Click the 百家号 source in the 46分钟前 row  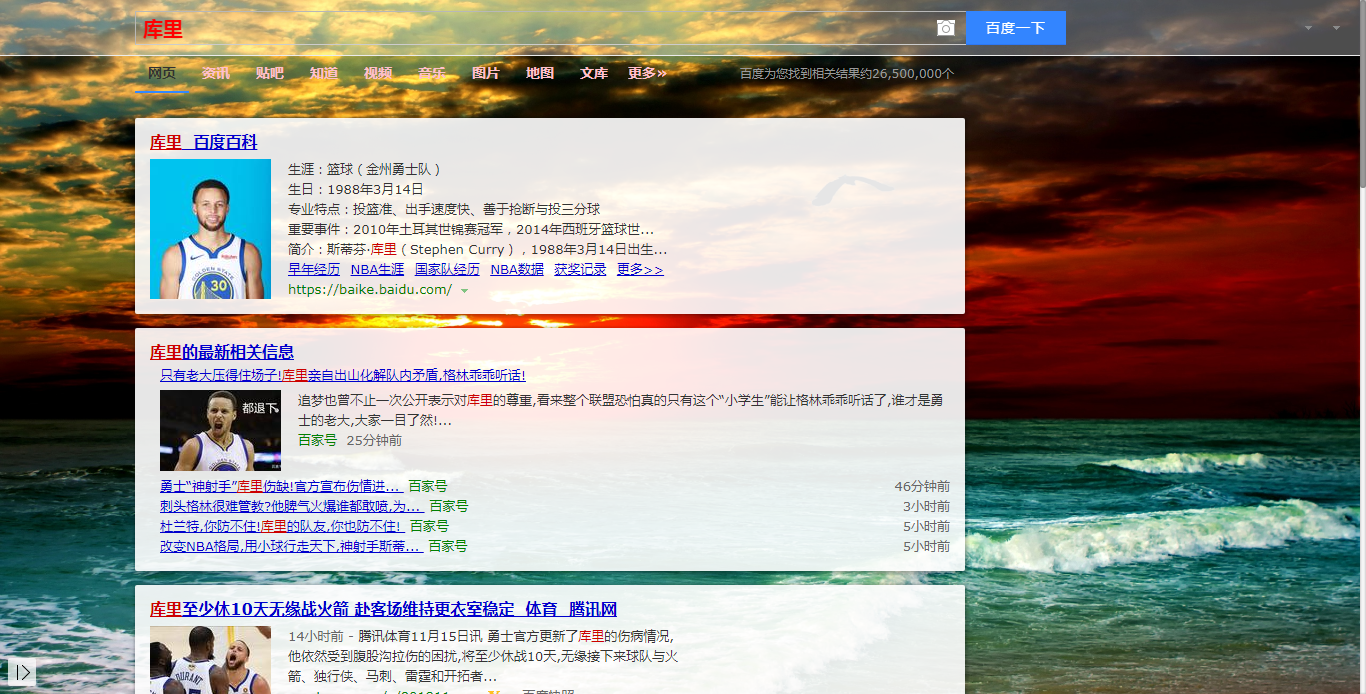pyautogui.click(x=428, y=486)
